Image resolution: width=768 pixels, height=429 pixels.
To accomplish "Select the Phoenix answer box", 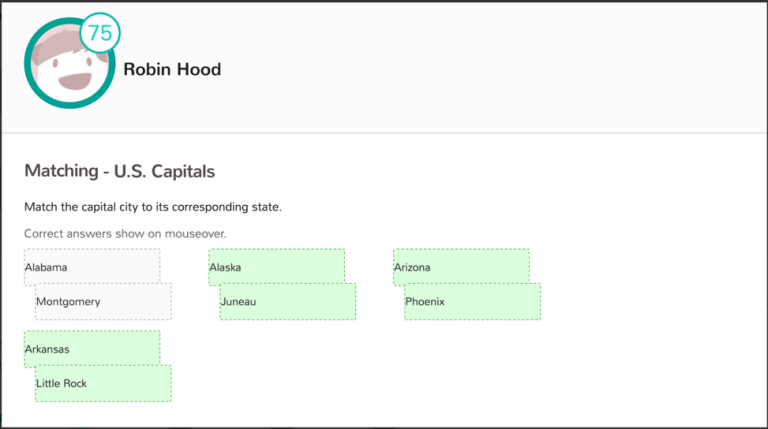I will [473, 302].
